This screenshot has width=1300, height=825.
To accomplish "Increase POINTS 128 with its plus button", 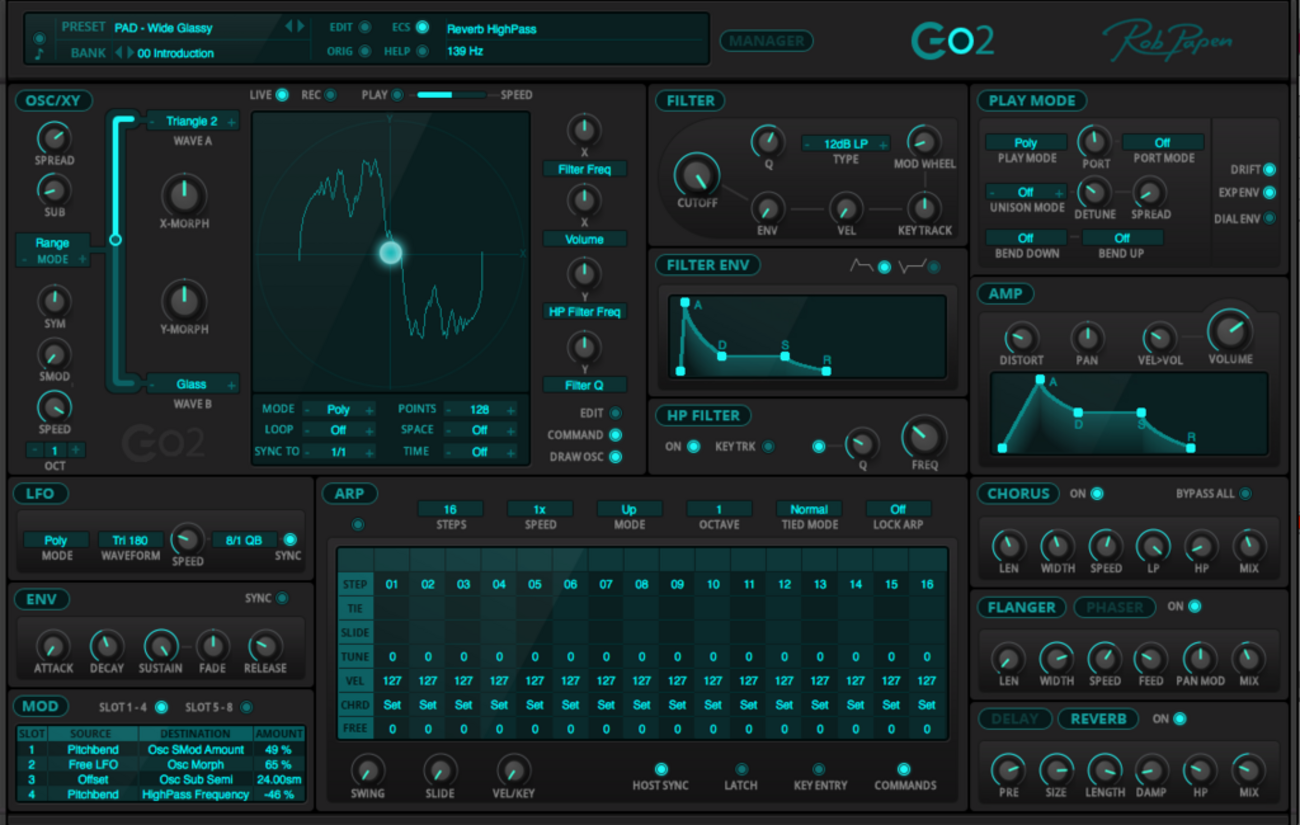I will point(511,410).
